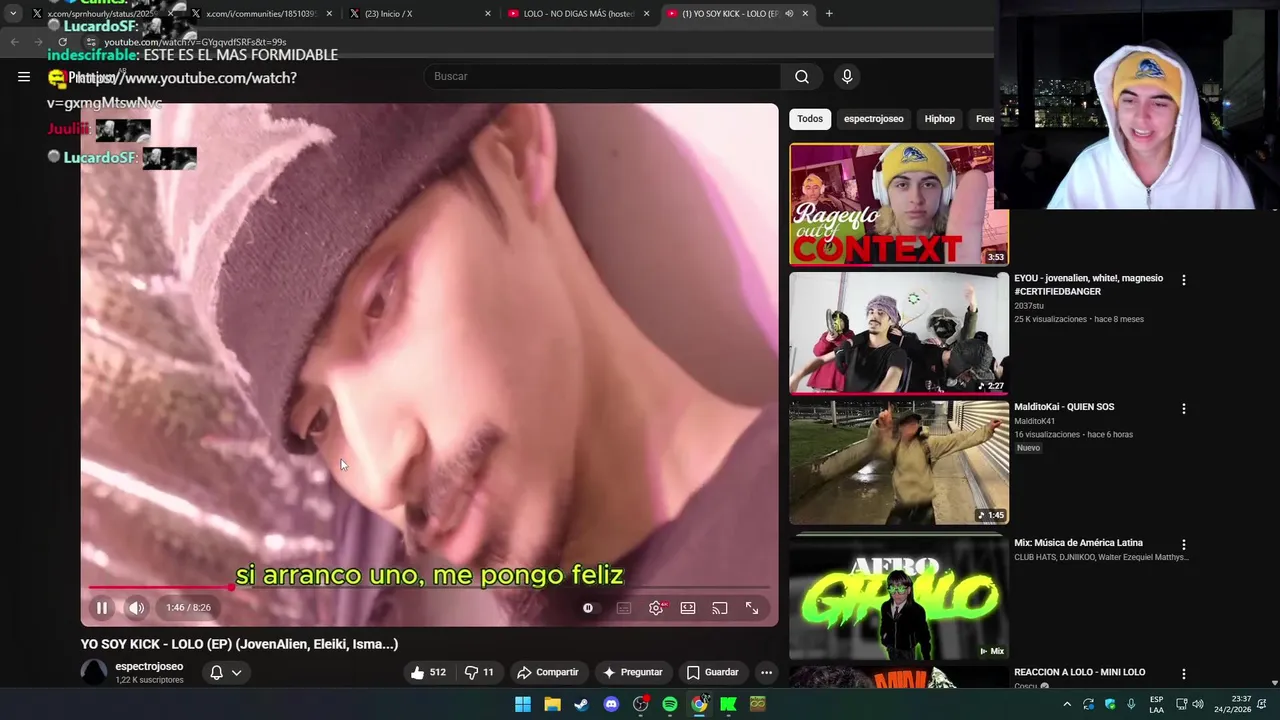Screen dimensions: 1280x720
Task: Pause the YouTube video
Action: coord(102,608)
